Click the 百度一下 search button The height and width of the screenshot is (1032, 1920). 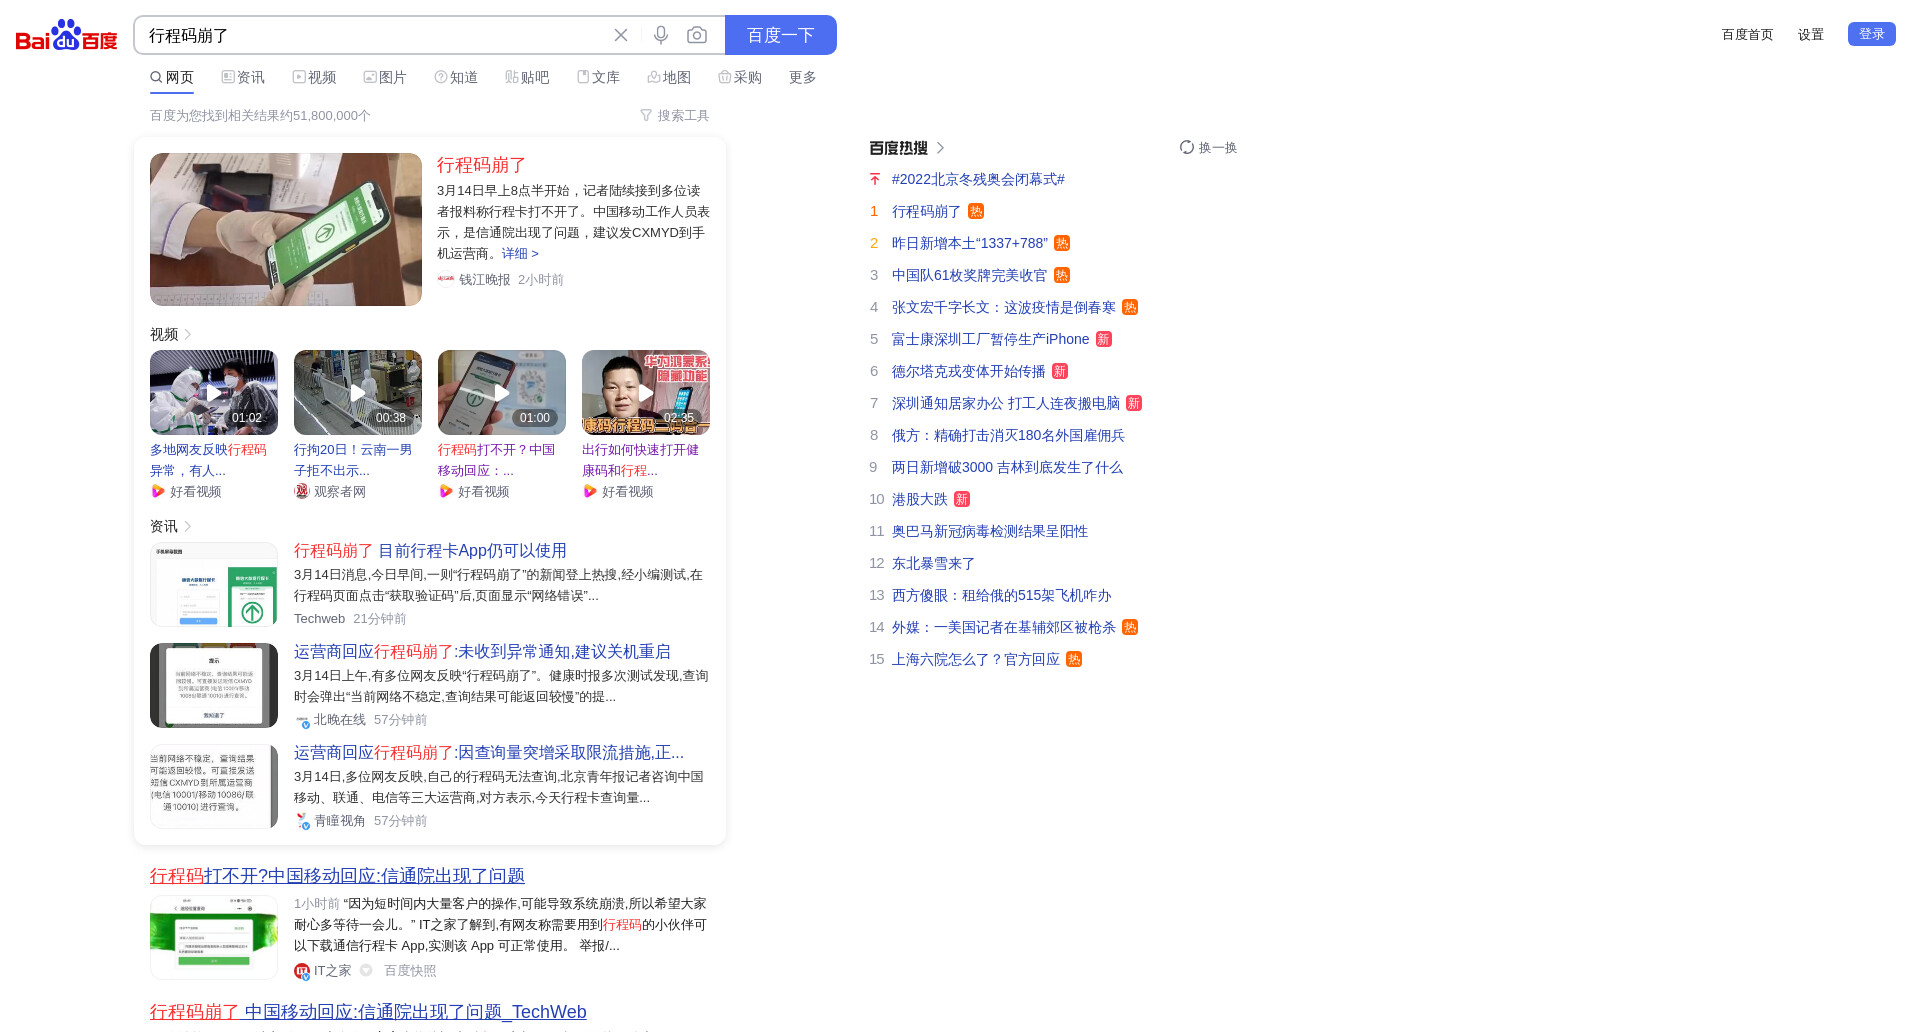(781, 35)
